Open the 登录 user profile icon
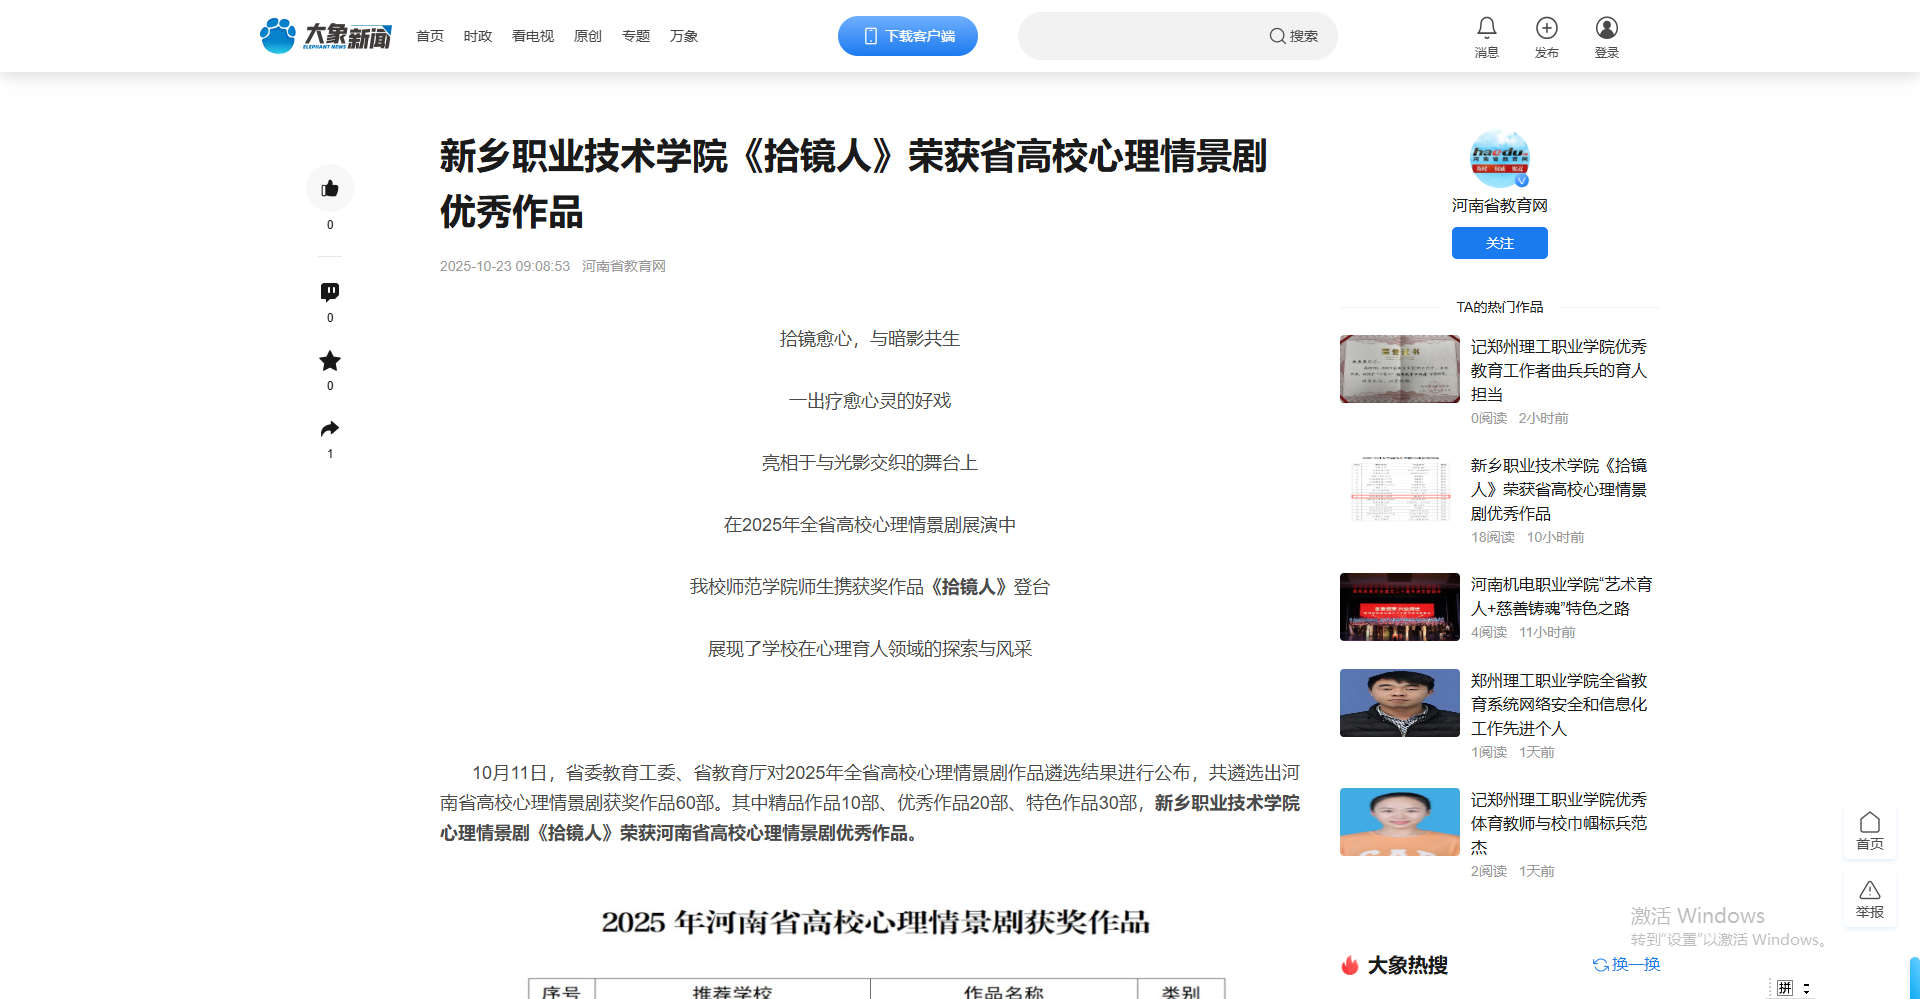 click(x=1606, y=29)
